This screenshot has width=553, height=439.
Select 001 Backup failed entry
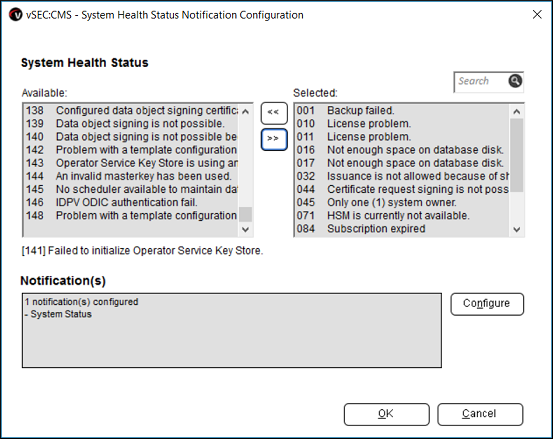pos(402,110)
